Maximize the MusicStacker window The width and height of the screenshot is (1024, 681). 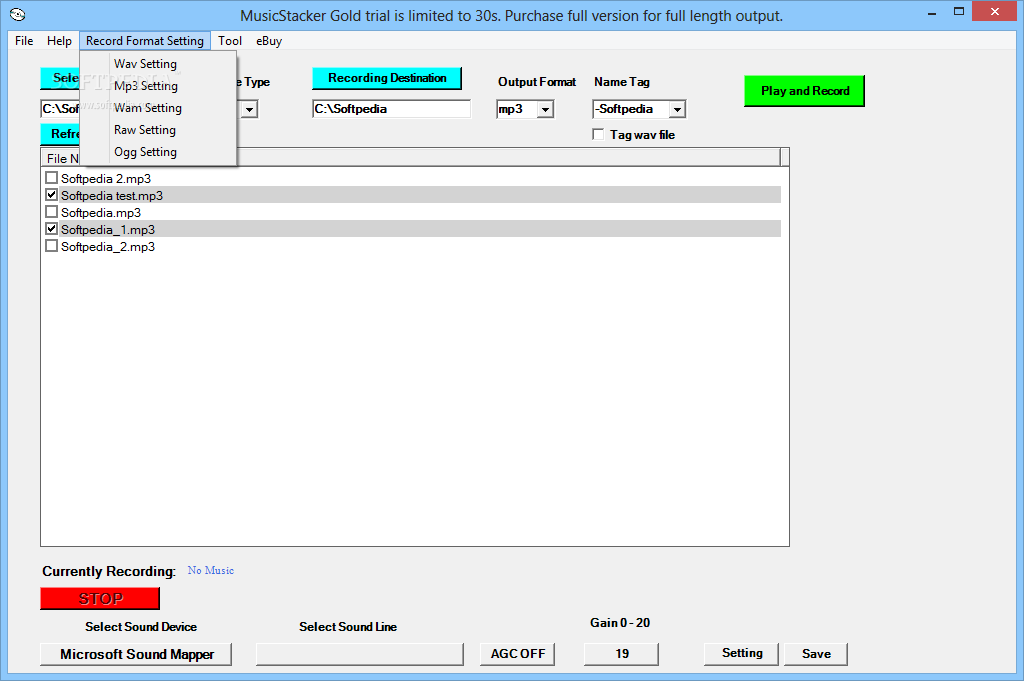point(959,12)
